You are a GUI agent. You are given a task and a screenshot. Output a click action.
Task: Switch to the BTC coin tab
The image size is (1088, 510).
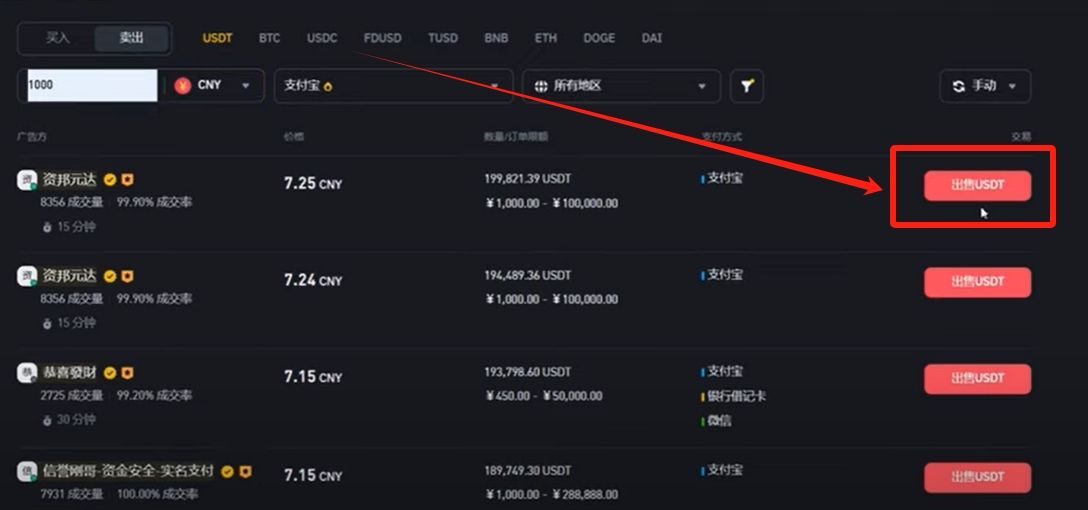[x=269, y=38]
